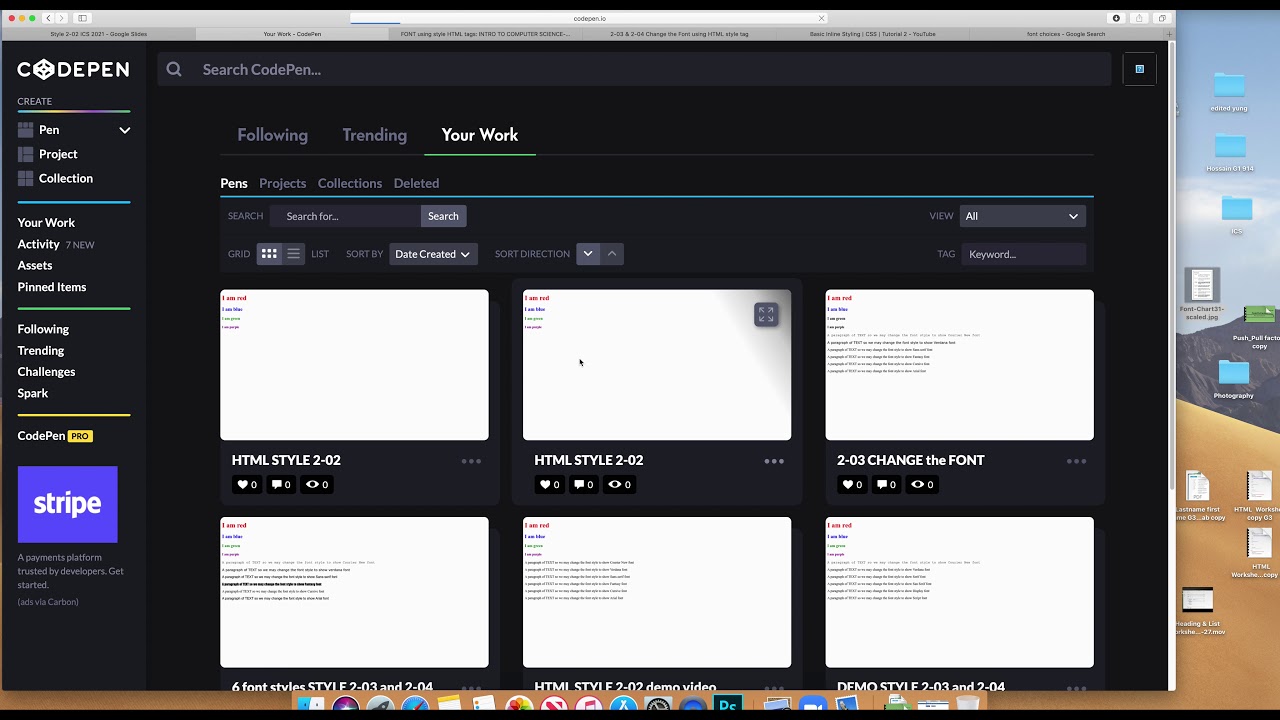Viewport: 1280px width, 720px height.
Task: Click the comment count on 2-03 CHANGE the FONT
Action: pos(886,484)
